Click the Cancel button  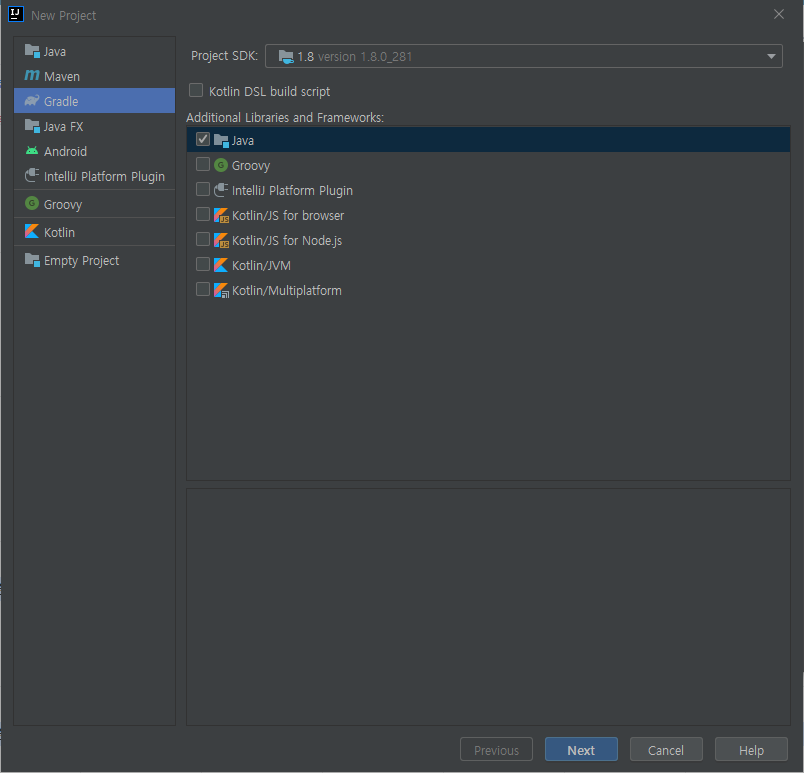(666, 749)
